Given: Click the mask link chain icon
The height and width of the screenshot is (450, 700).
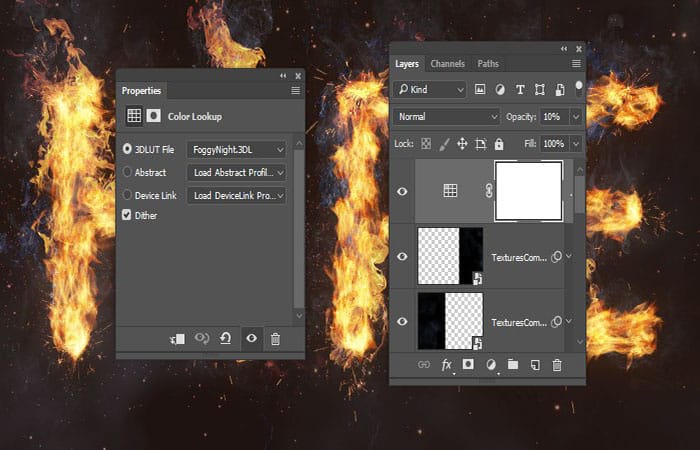Looking at the screenshot, I should click(x=489, y=191).
